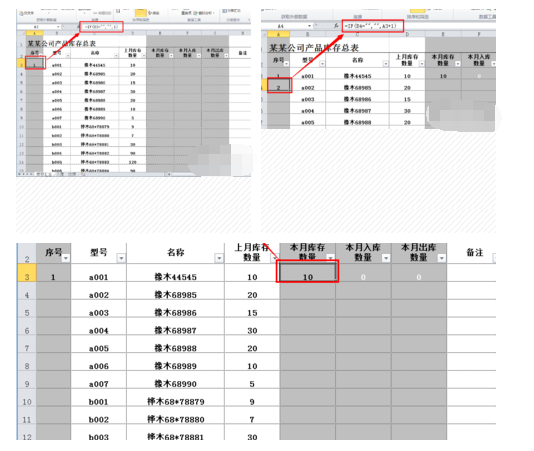Select the red-outlined cell containing 2
This screenshot has height=451, width=534.
279,85
